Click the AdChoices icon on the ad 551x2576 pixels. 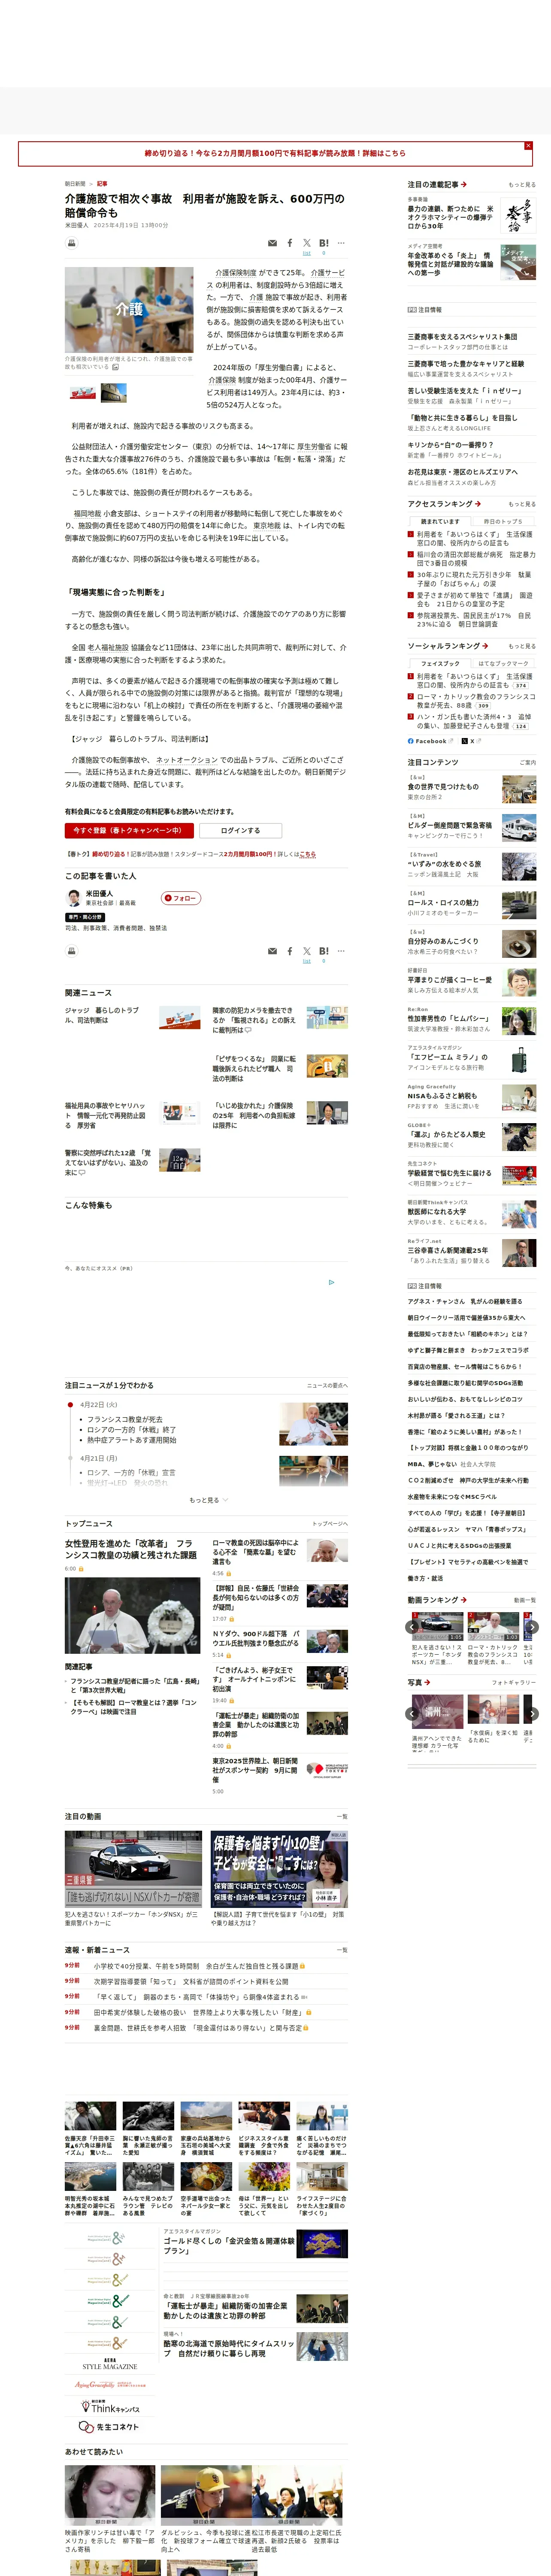tap(331, 1281)
